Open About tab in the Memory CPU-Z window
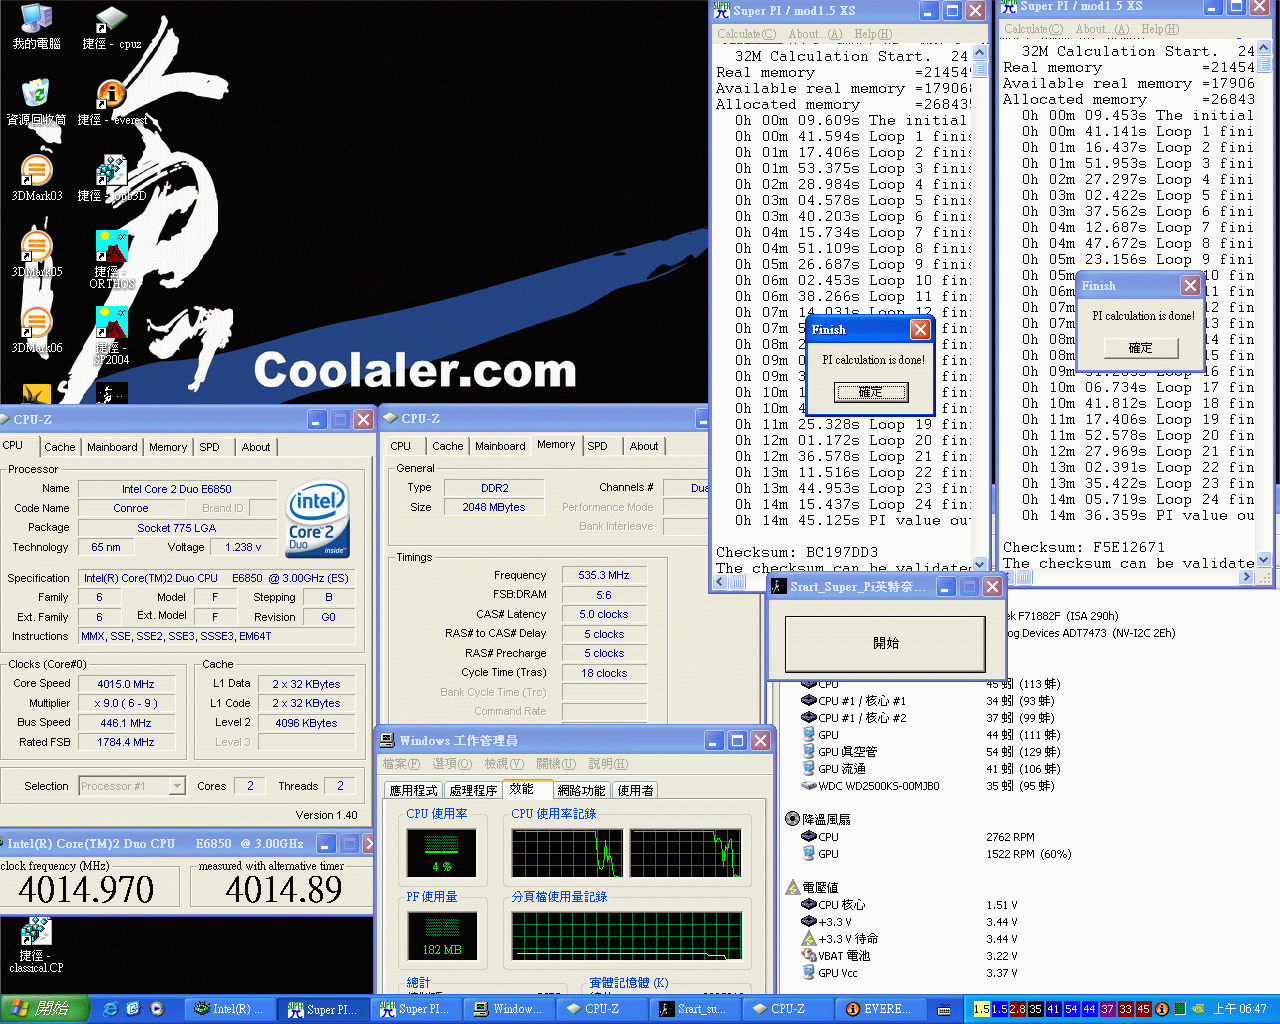Screen dimensions: 1280x1024 (644, 446)
